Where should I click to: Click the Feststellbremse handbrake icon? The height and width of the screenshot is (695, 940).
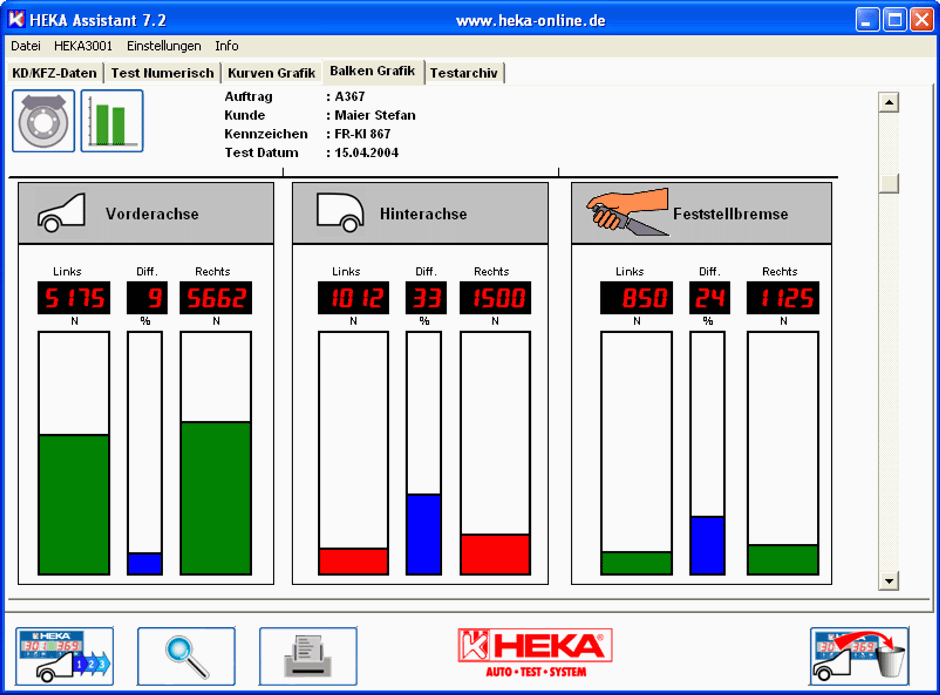point(627,212)
